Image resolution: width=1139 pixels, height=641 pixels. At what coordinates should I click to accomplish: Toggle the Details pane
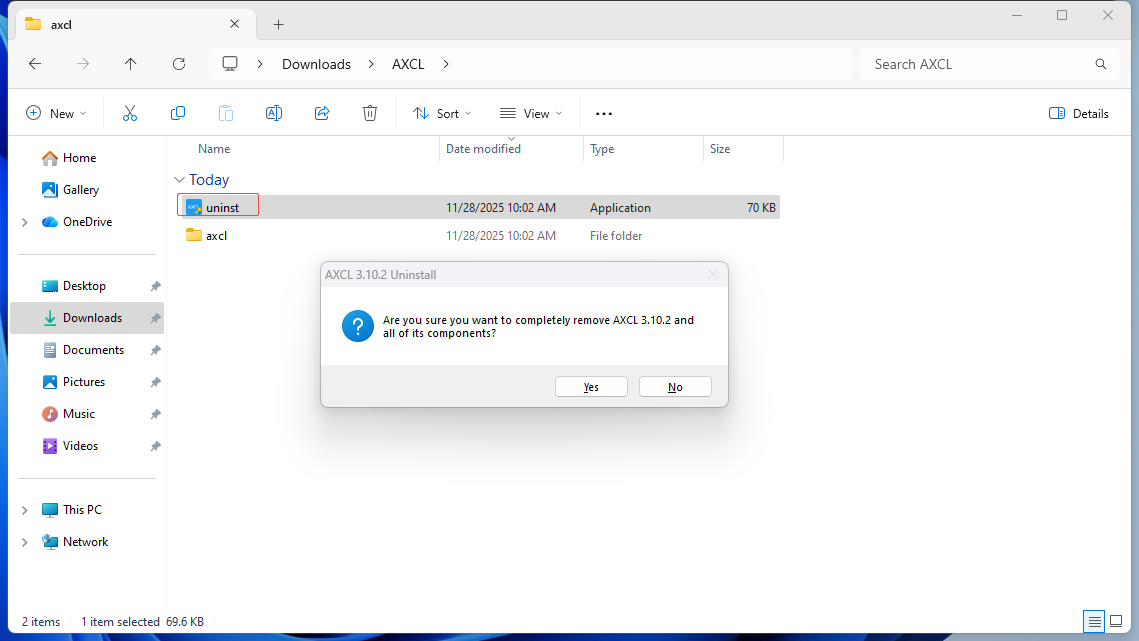1079,113
